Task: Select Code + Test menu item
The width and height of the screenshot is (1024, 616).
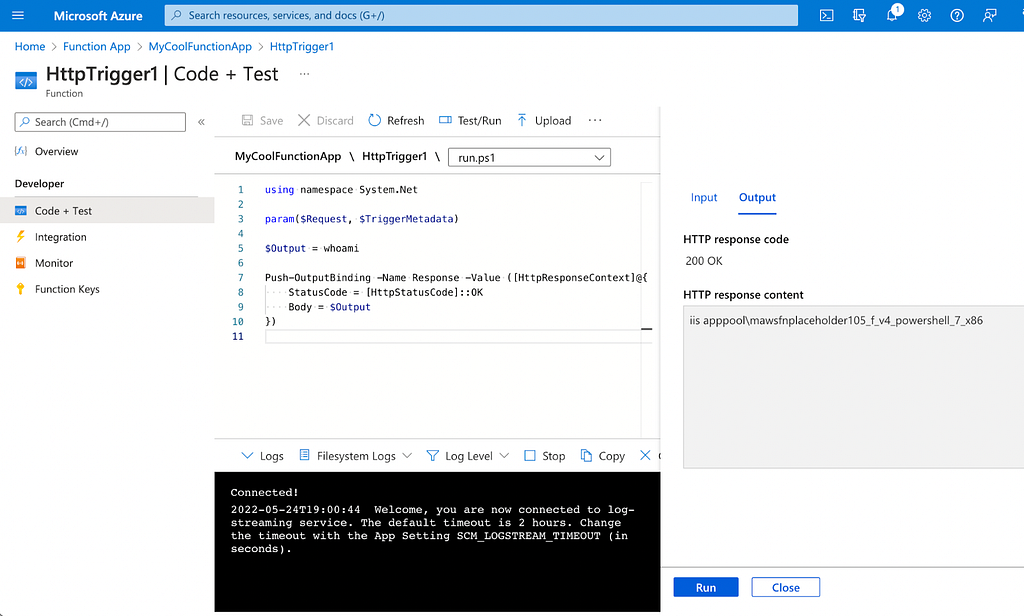Action: (107, 210)
